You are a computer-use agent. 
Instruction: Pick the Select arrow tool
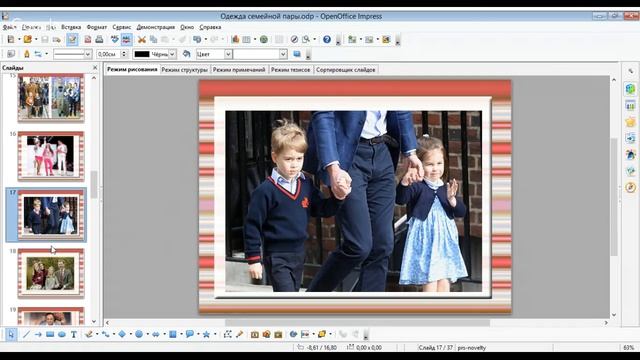click(x=11, y=334)
